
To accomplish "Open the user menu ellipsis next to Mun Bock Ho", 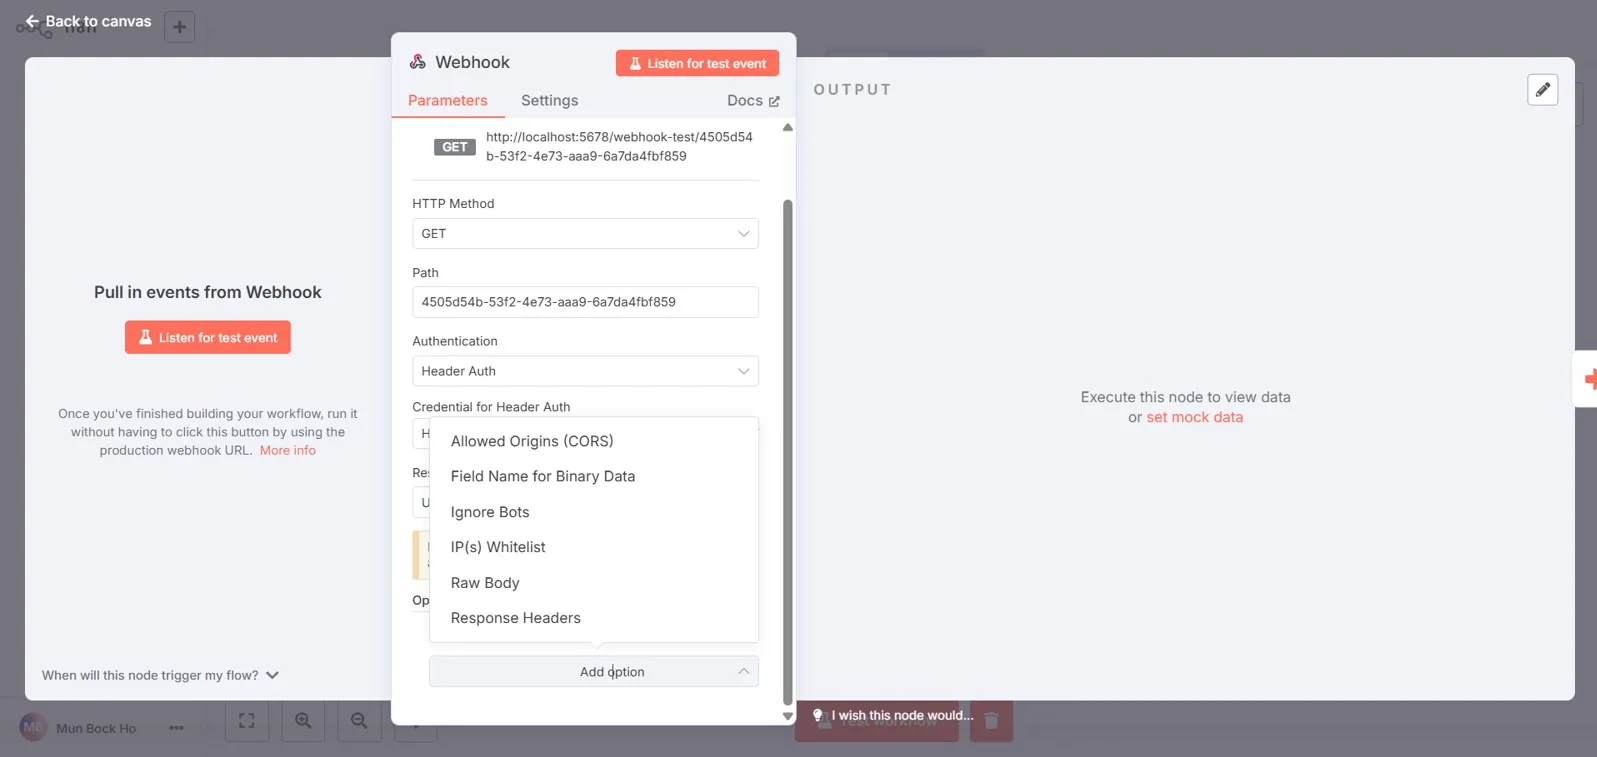I will pyautogui.click(x=176, y=728).
